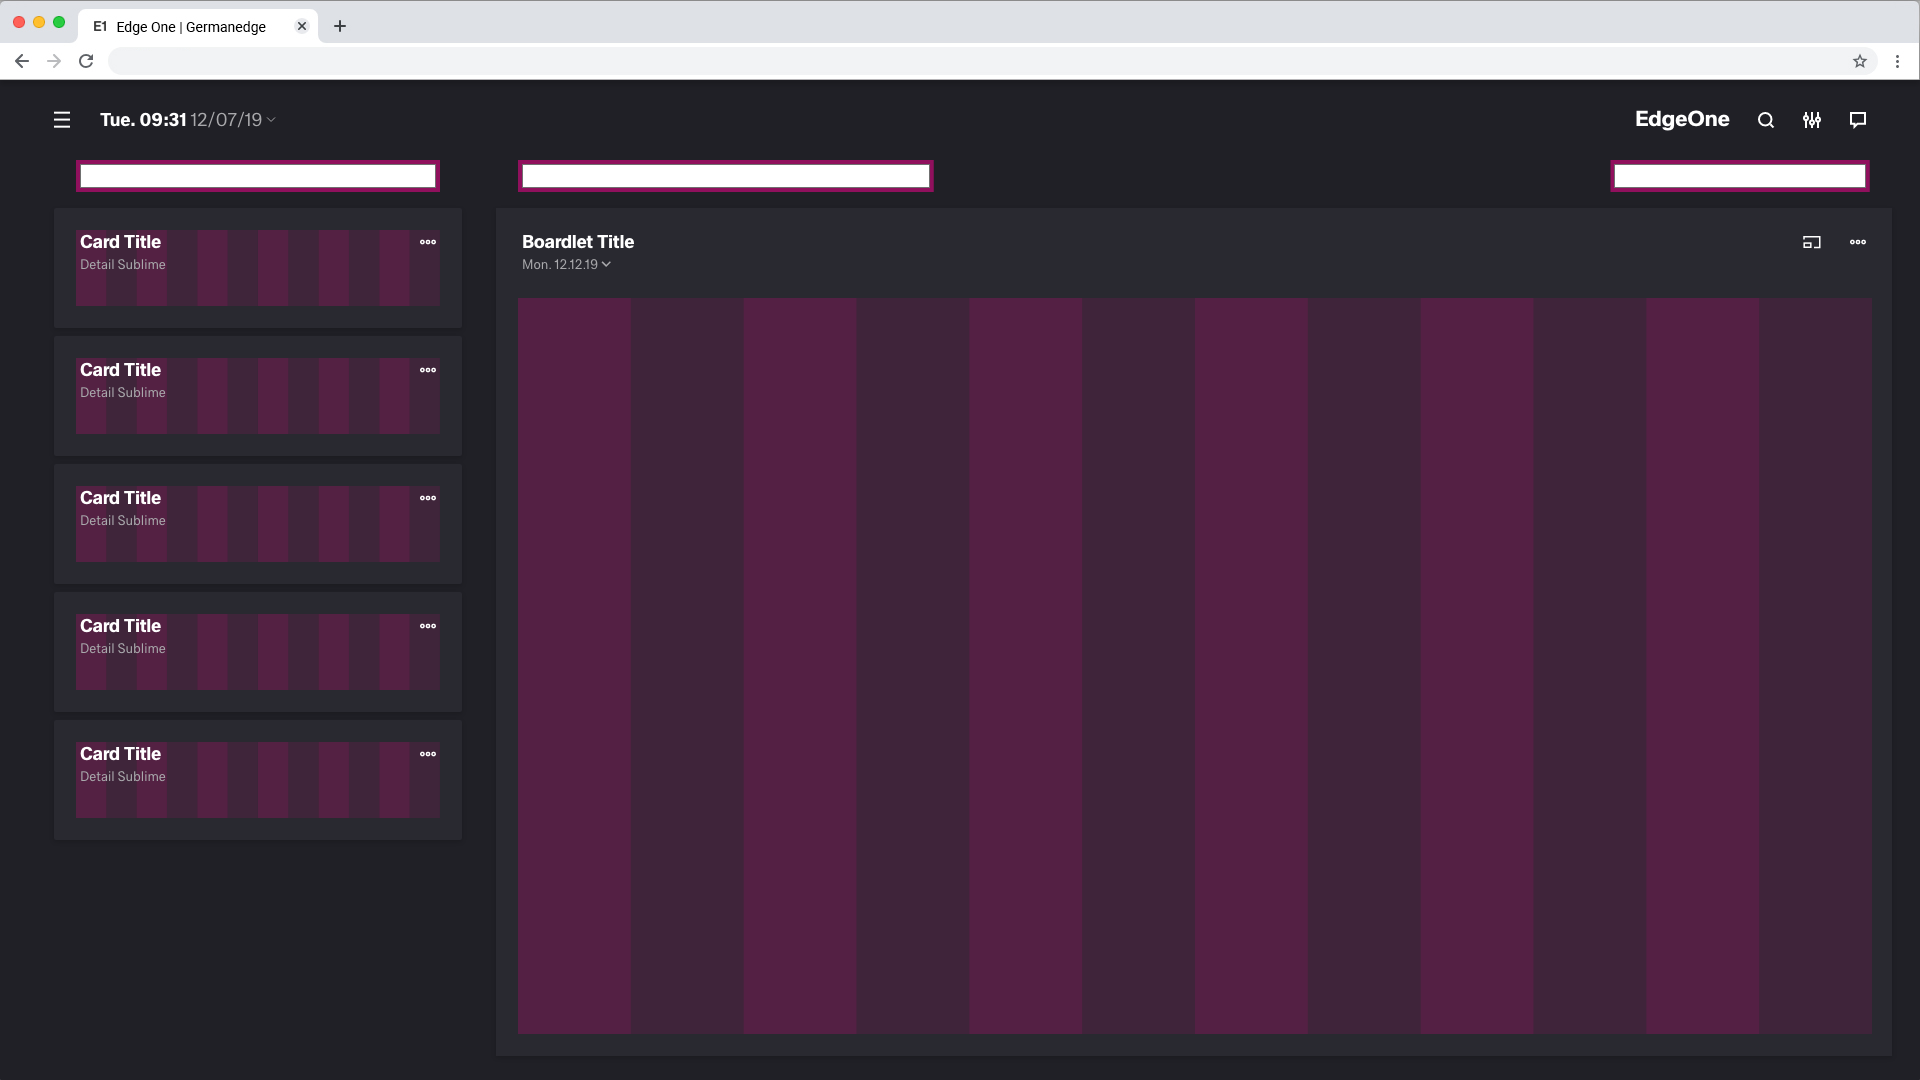Open fifth card's three-dot menu
The width and height of the screenshot is (1920, 1080).
pyautogui.click(x=428, y=754)
